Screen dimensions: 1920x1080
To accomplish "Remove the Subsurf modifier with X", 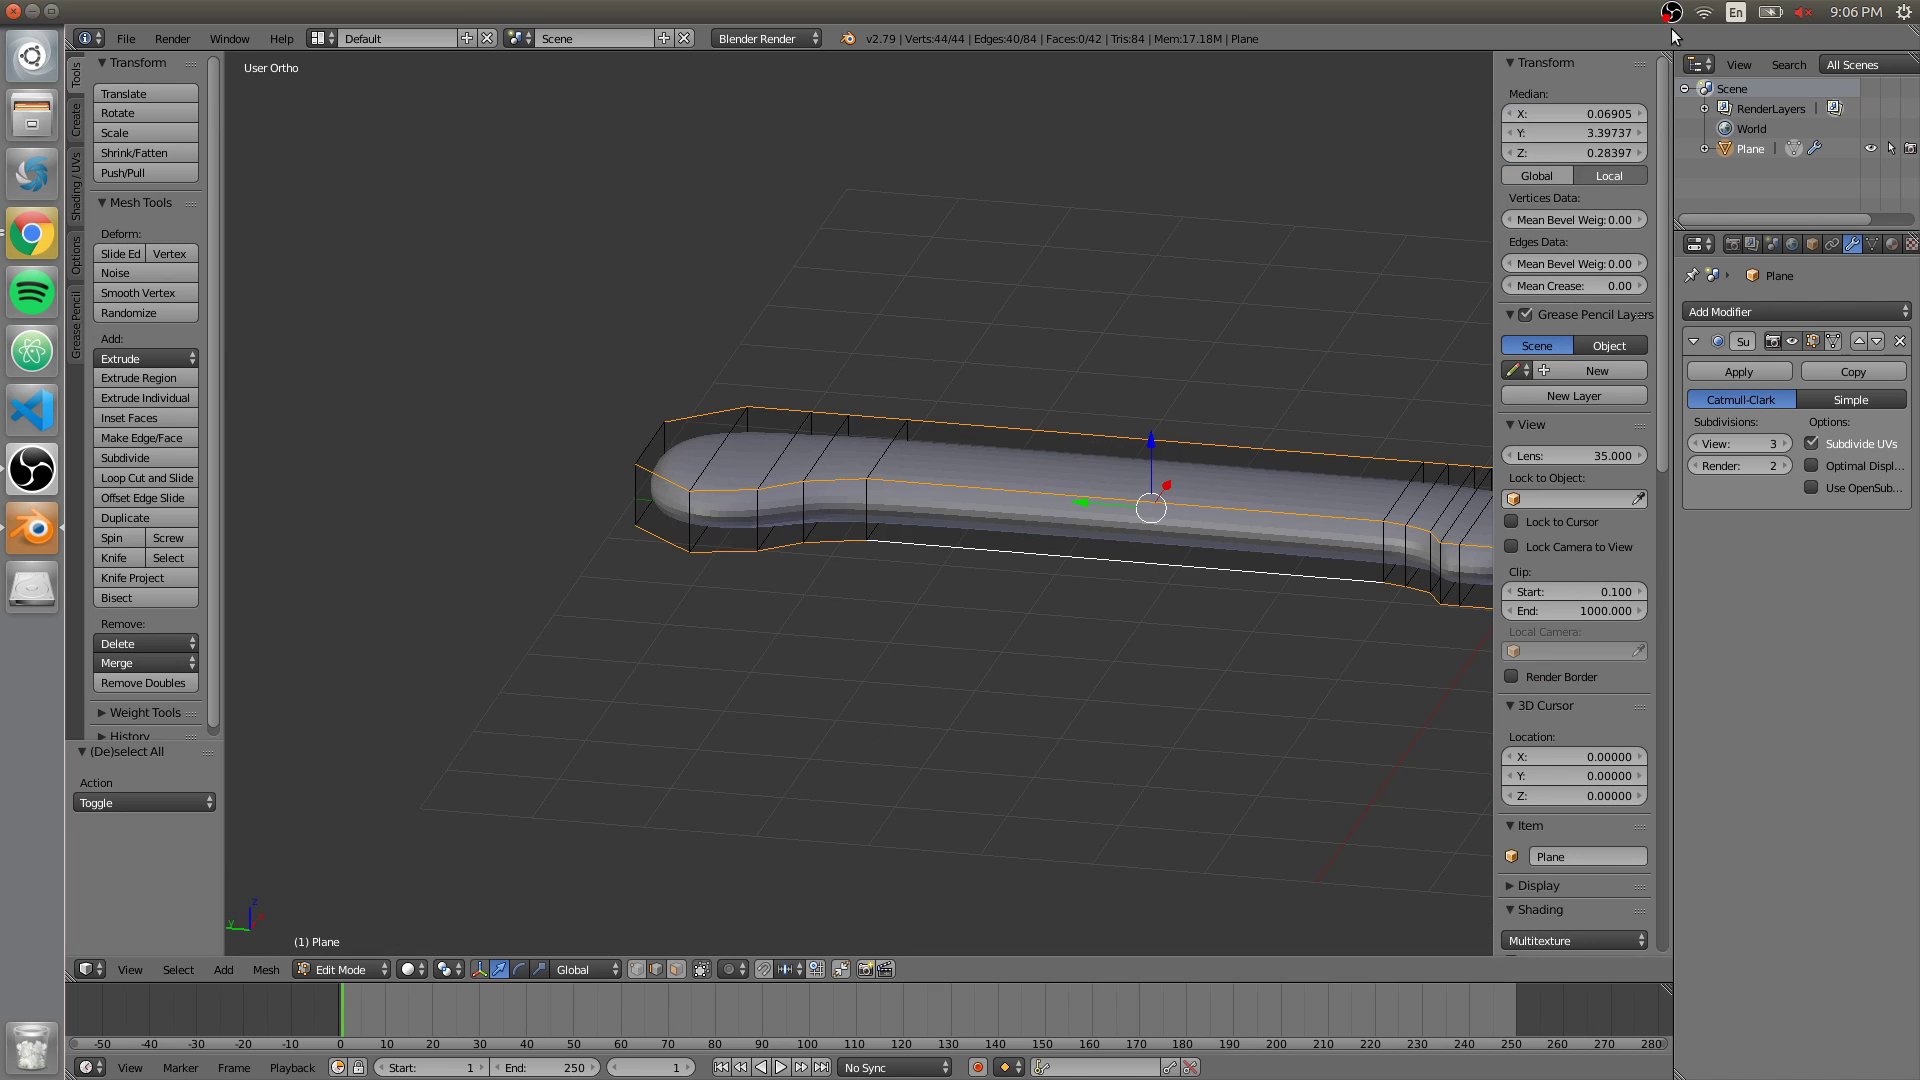I will 1900,341.
